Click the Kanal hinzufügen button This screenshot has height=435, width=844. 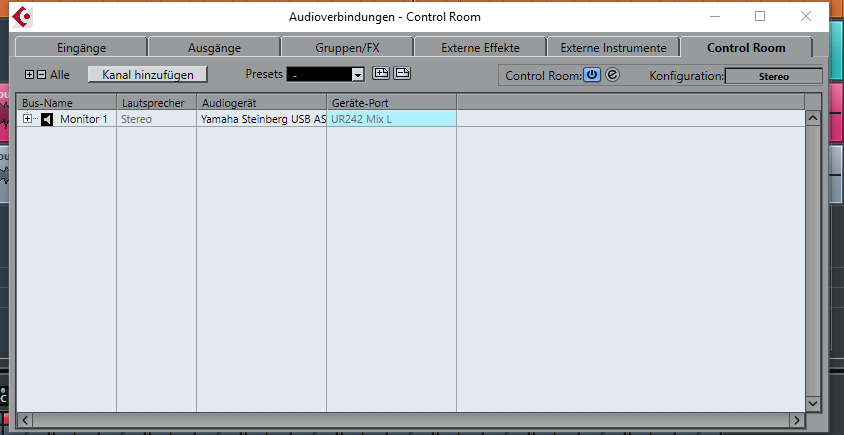147,74
